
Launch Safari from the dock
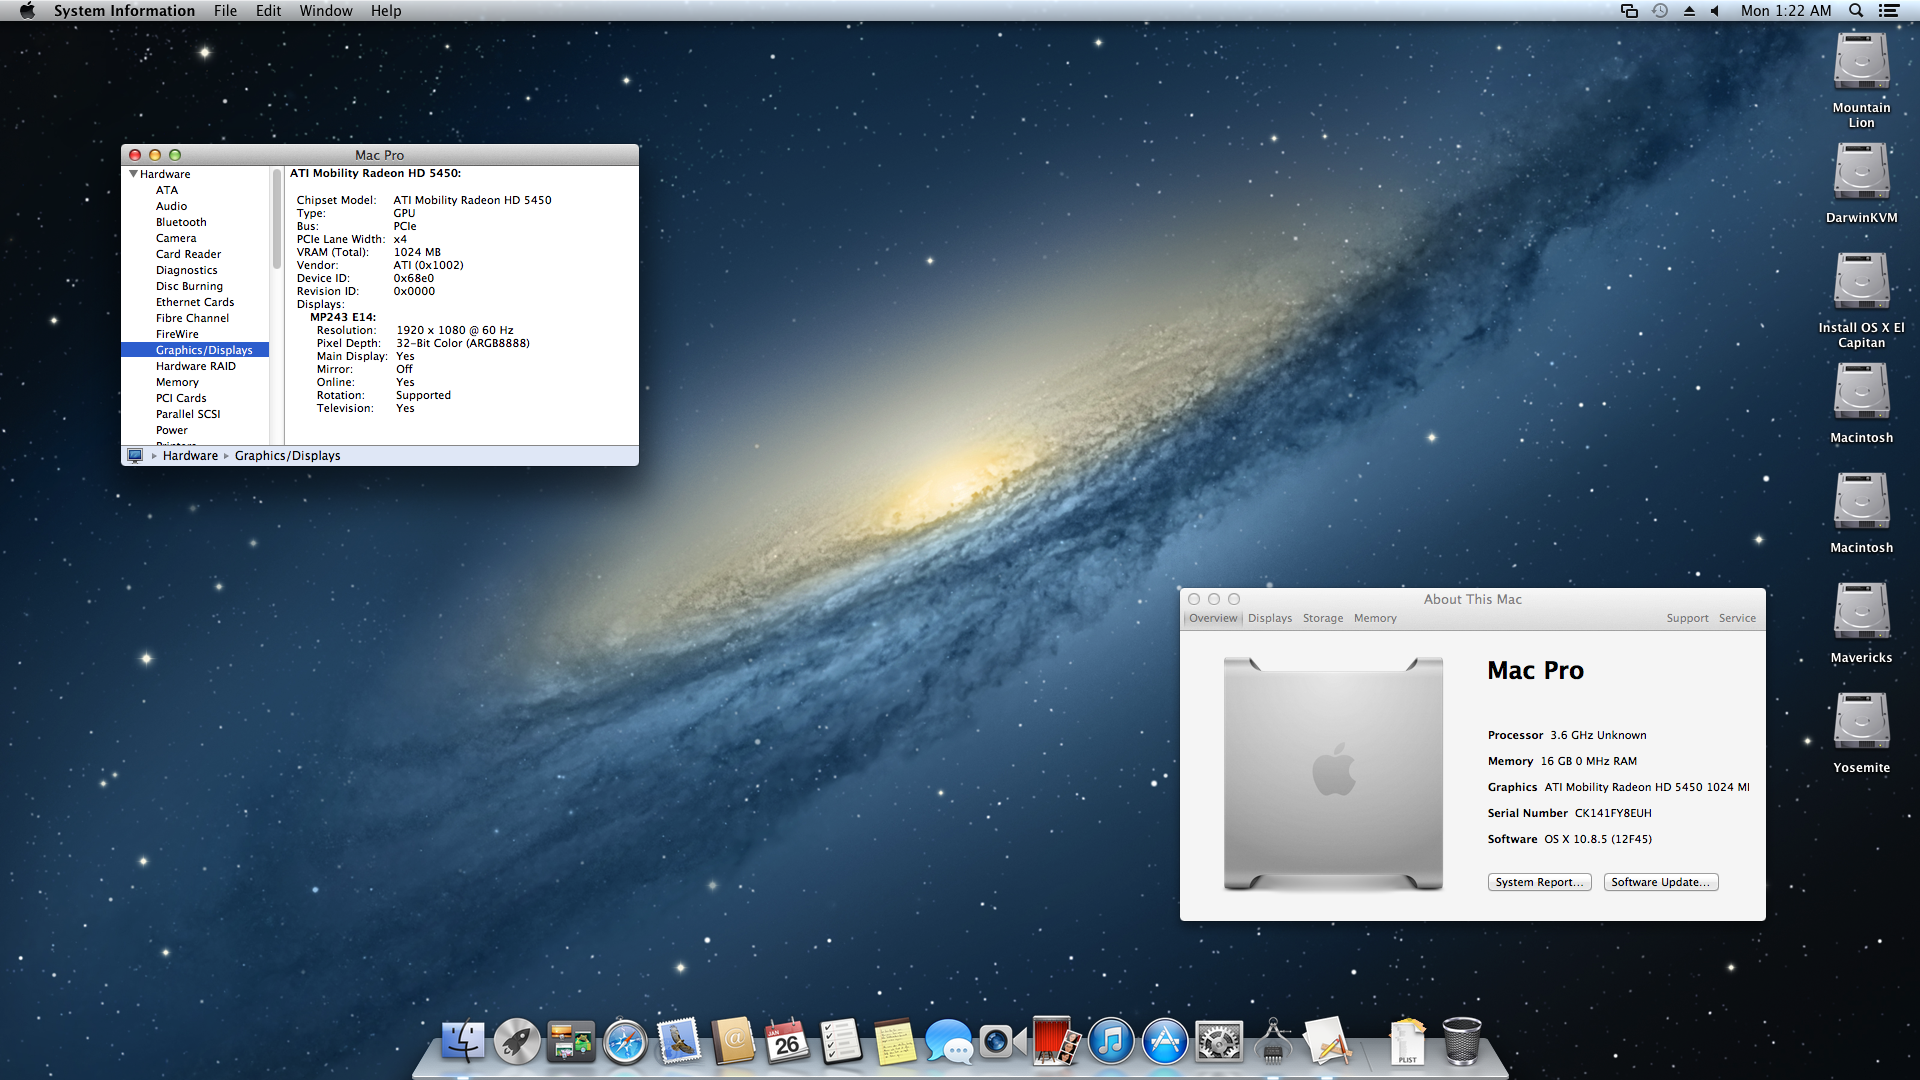(625, 1042)
